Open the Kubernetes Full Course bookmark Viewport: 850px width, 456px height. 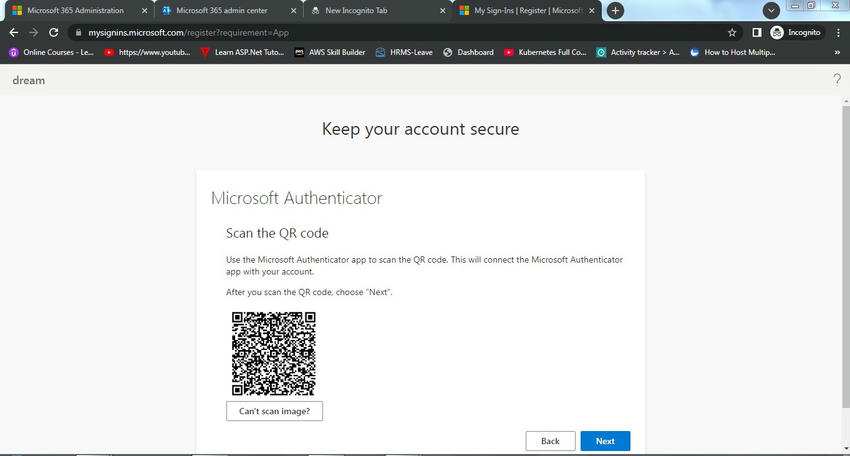[x=545, y=52]
